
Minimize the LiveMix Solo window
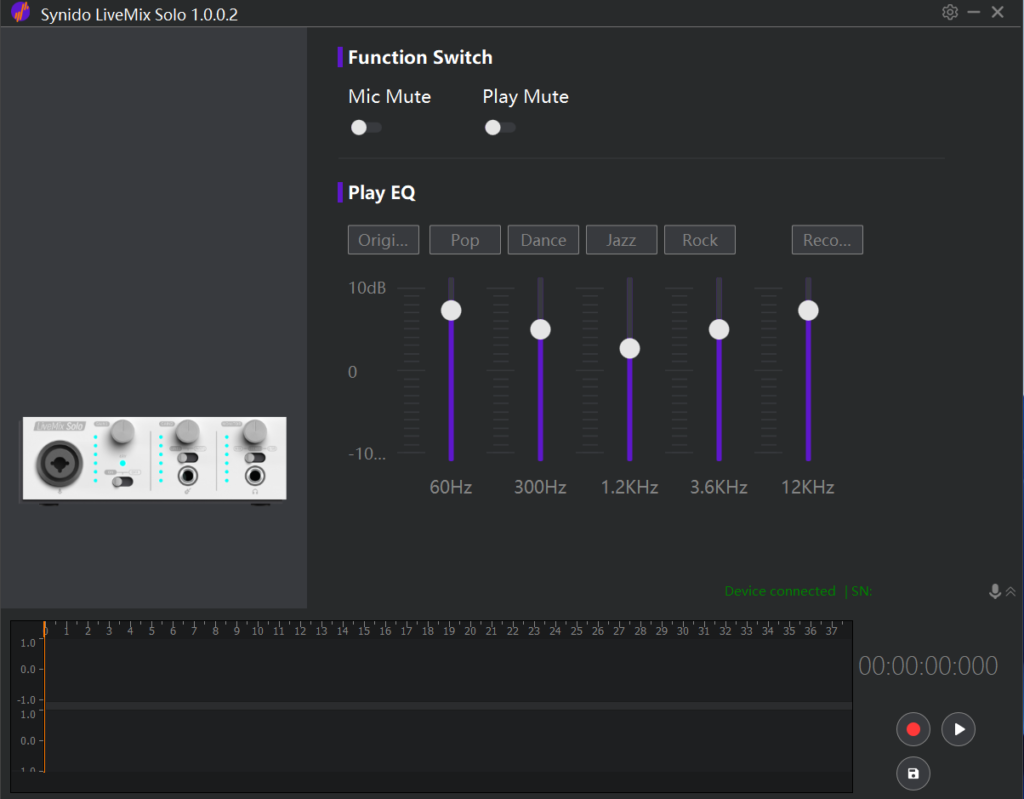coord(974,12)
